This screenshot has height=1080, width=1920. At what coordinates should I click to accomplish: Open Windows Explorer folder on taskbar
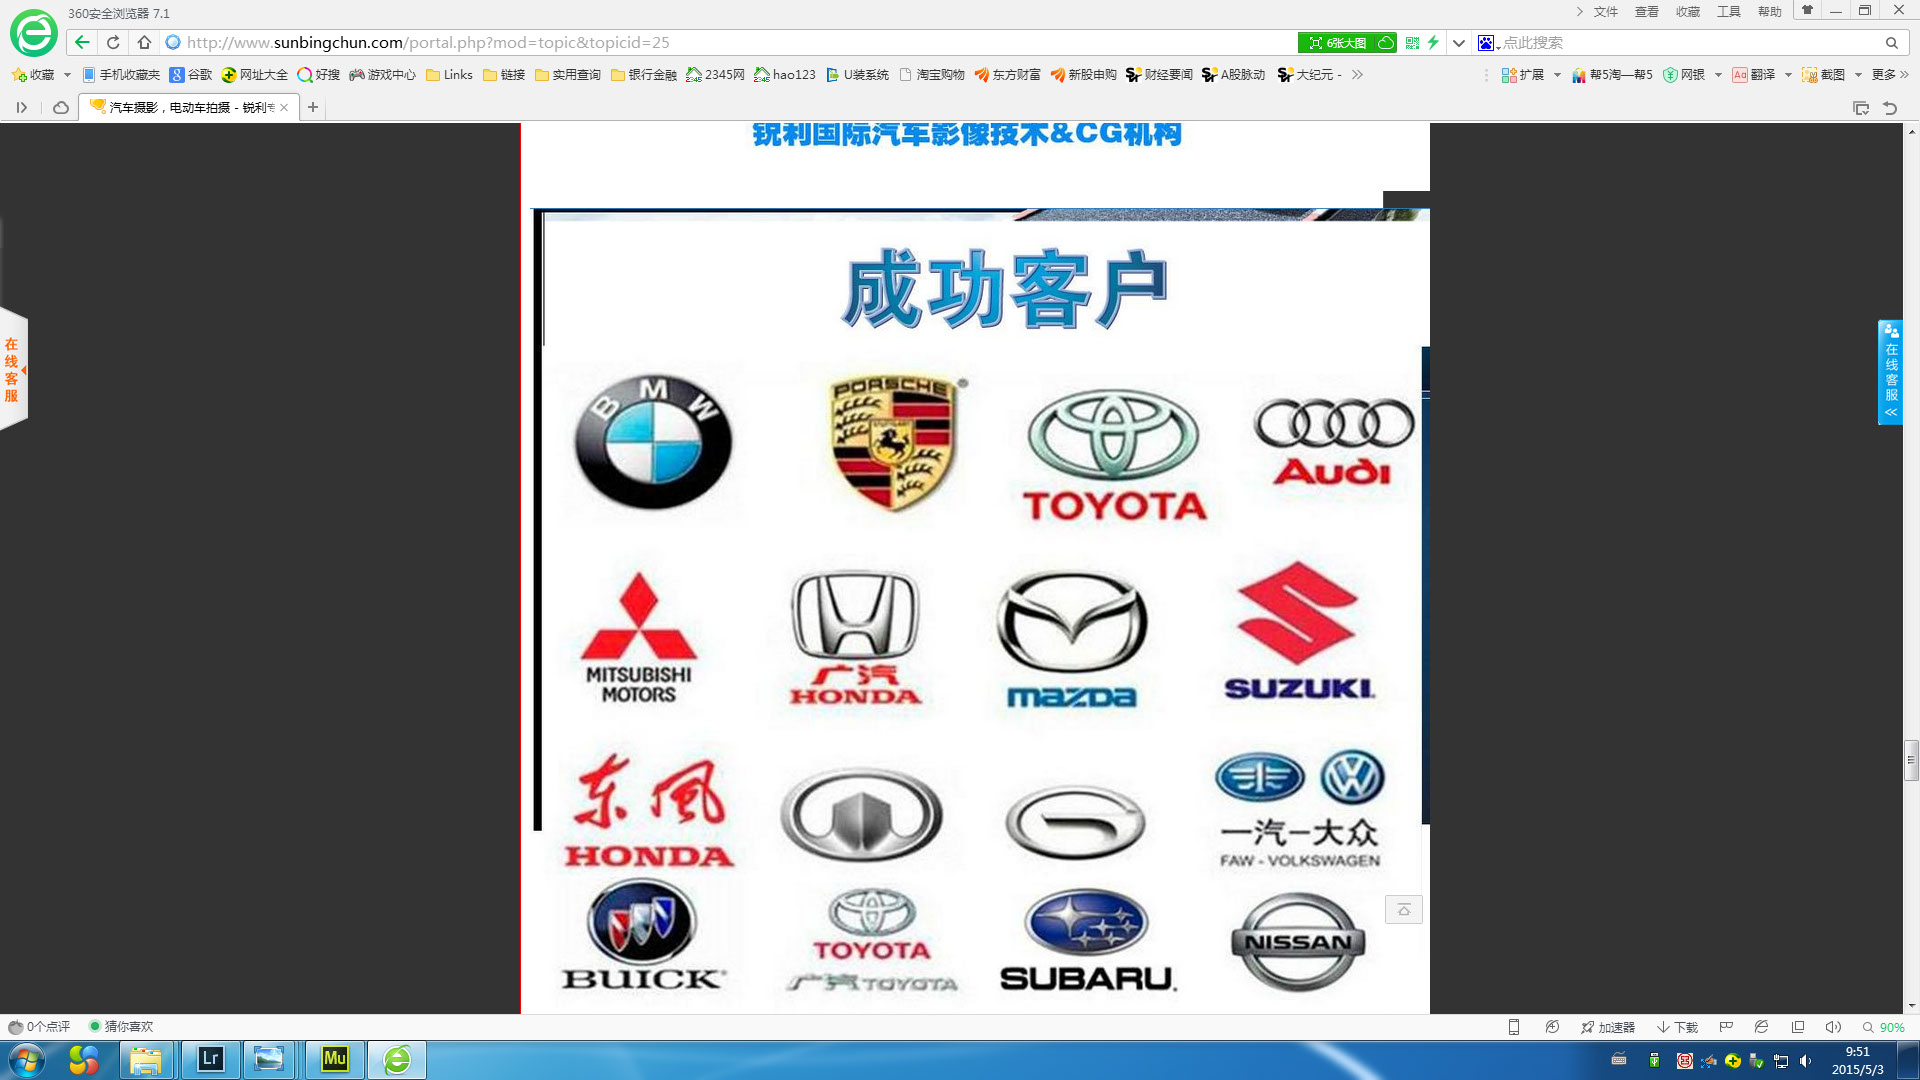(x=146, y=1060)
